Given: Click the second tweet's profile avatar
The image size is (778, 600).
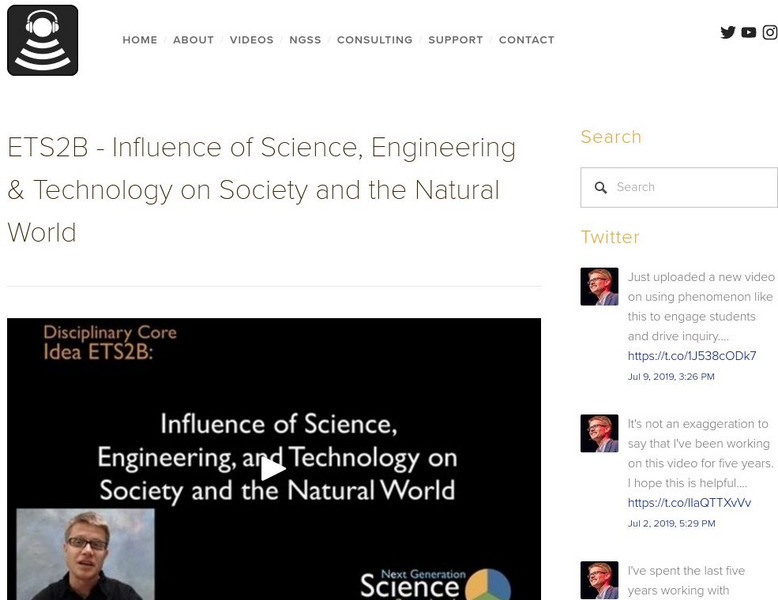Looking at the screenshot, I should (x=599, y=434).
